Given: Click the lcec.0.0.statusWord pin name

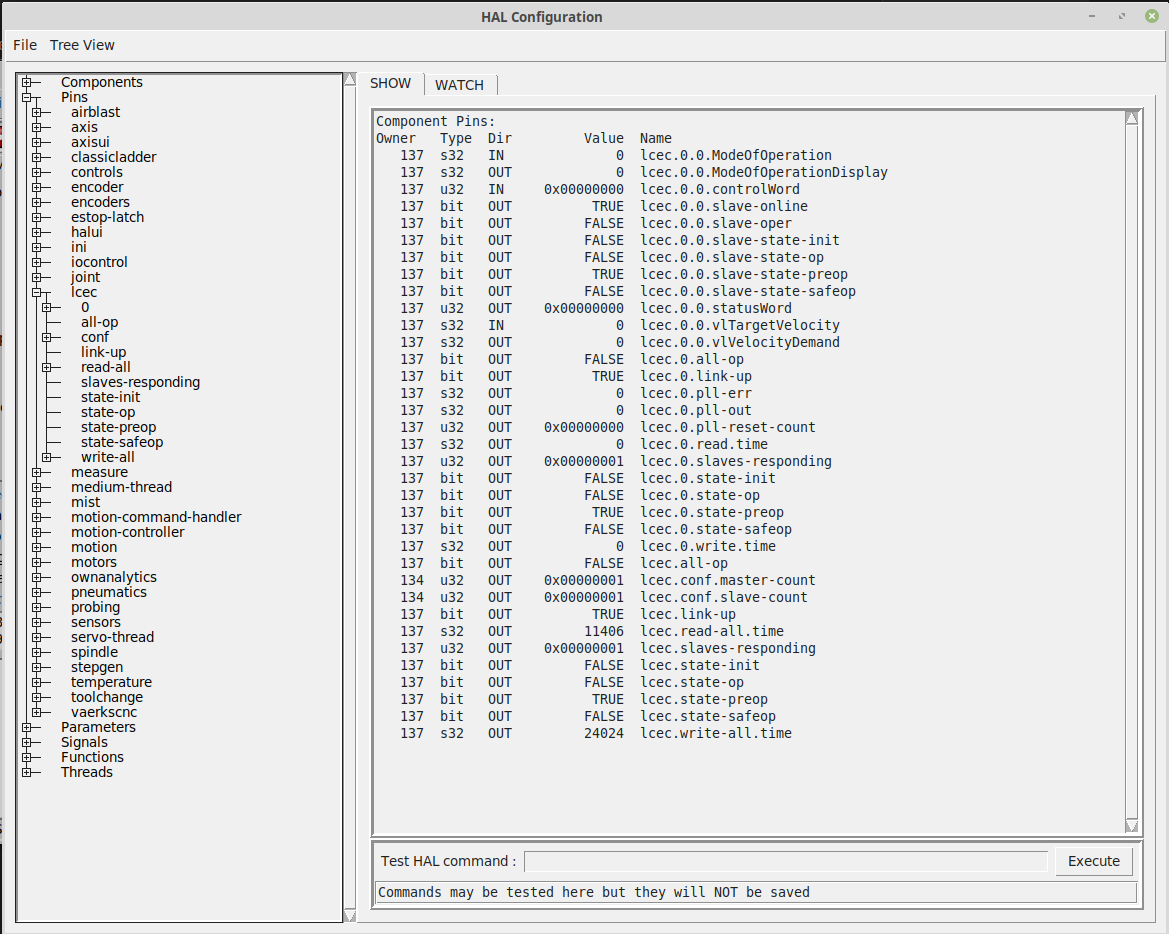Looking at the screenshot, I should point(716,309).
